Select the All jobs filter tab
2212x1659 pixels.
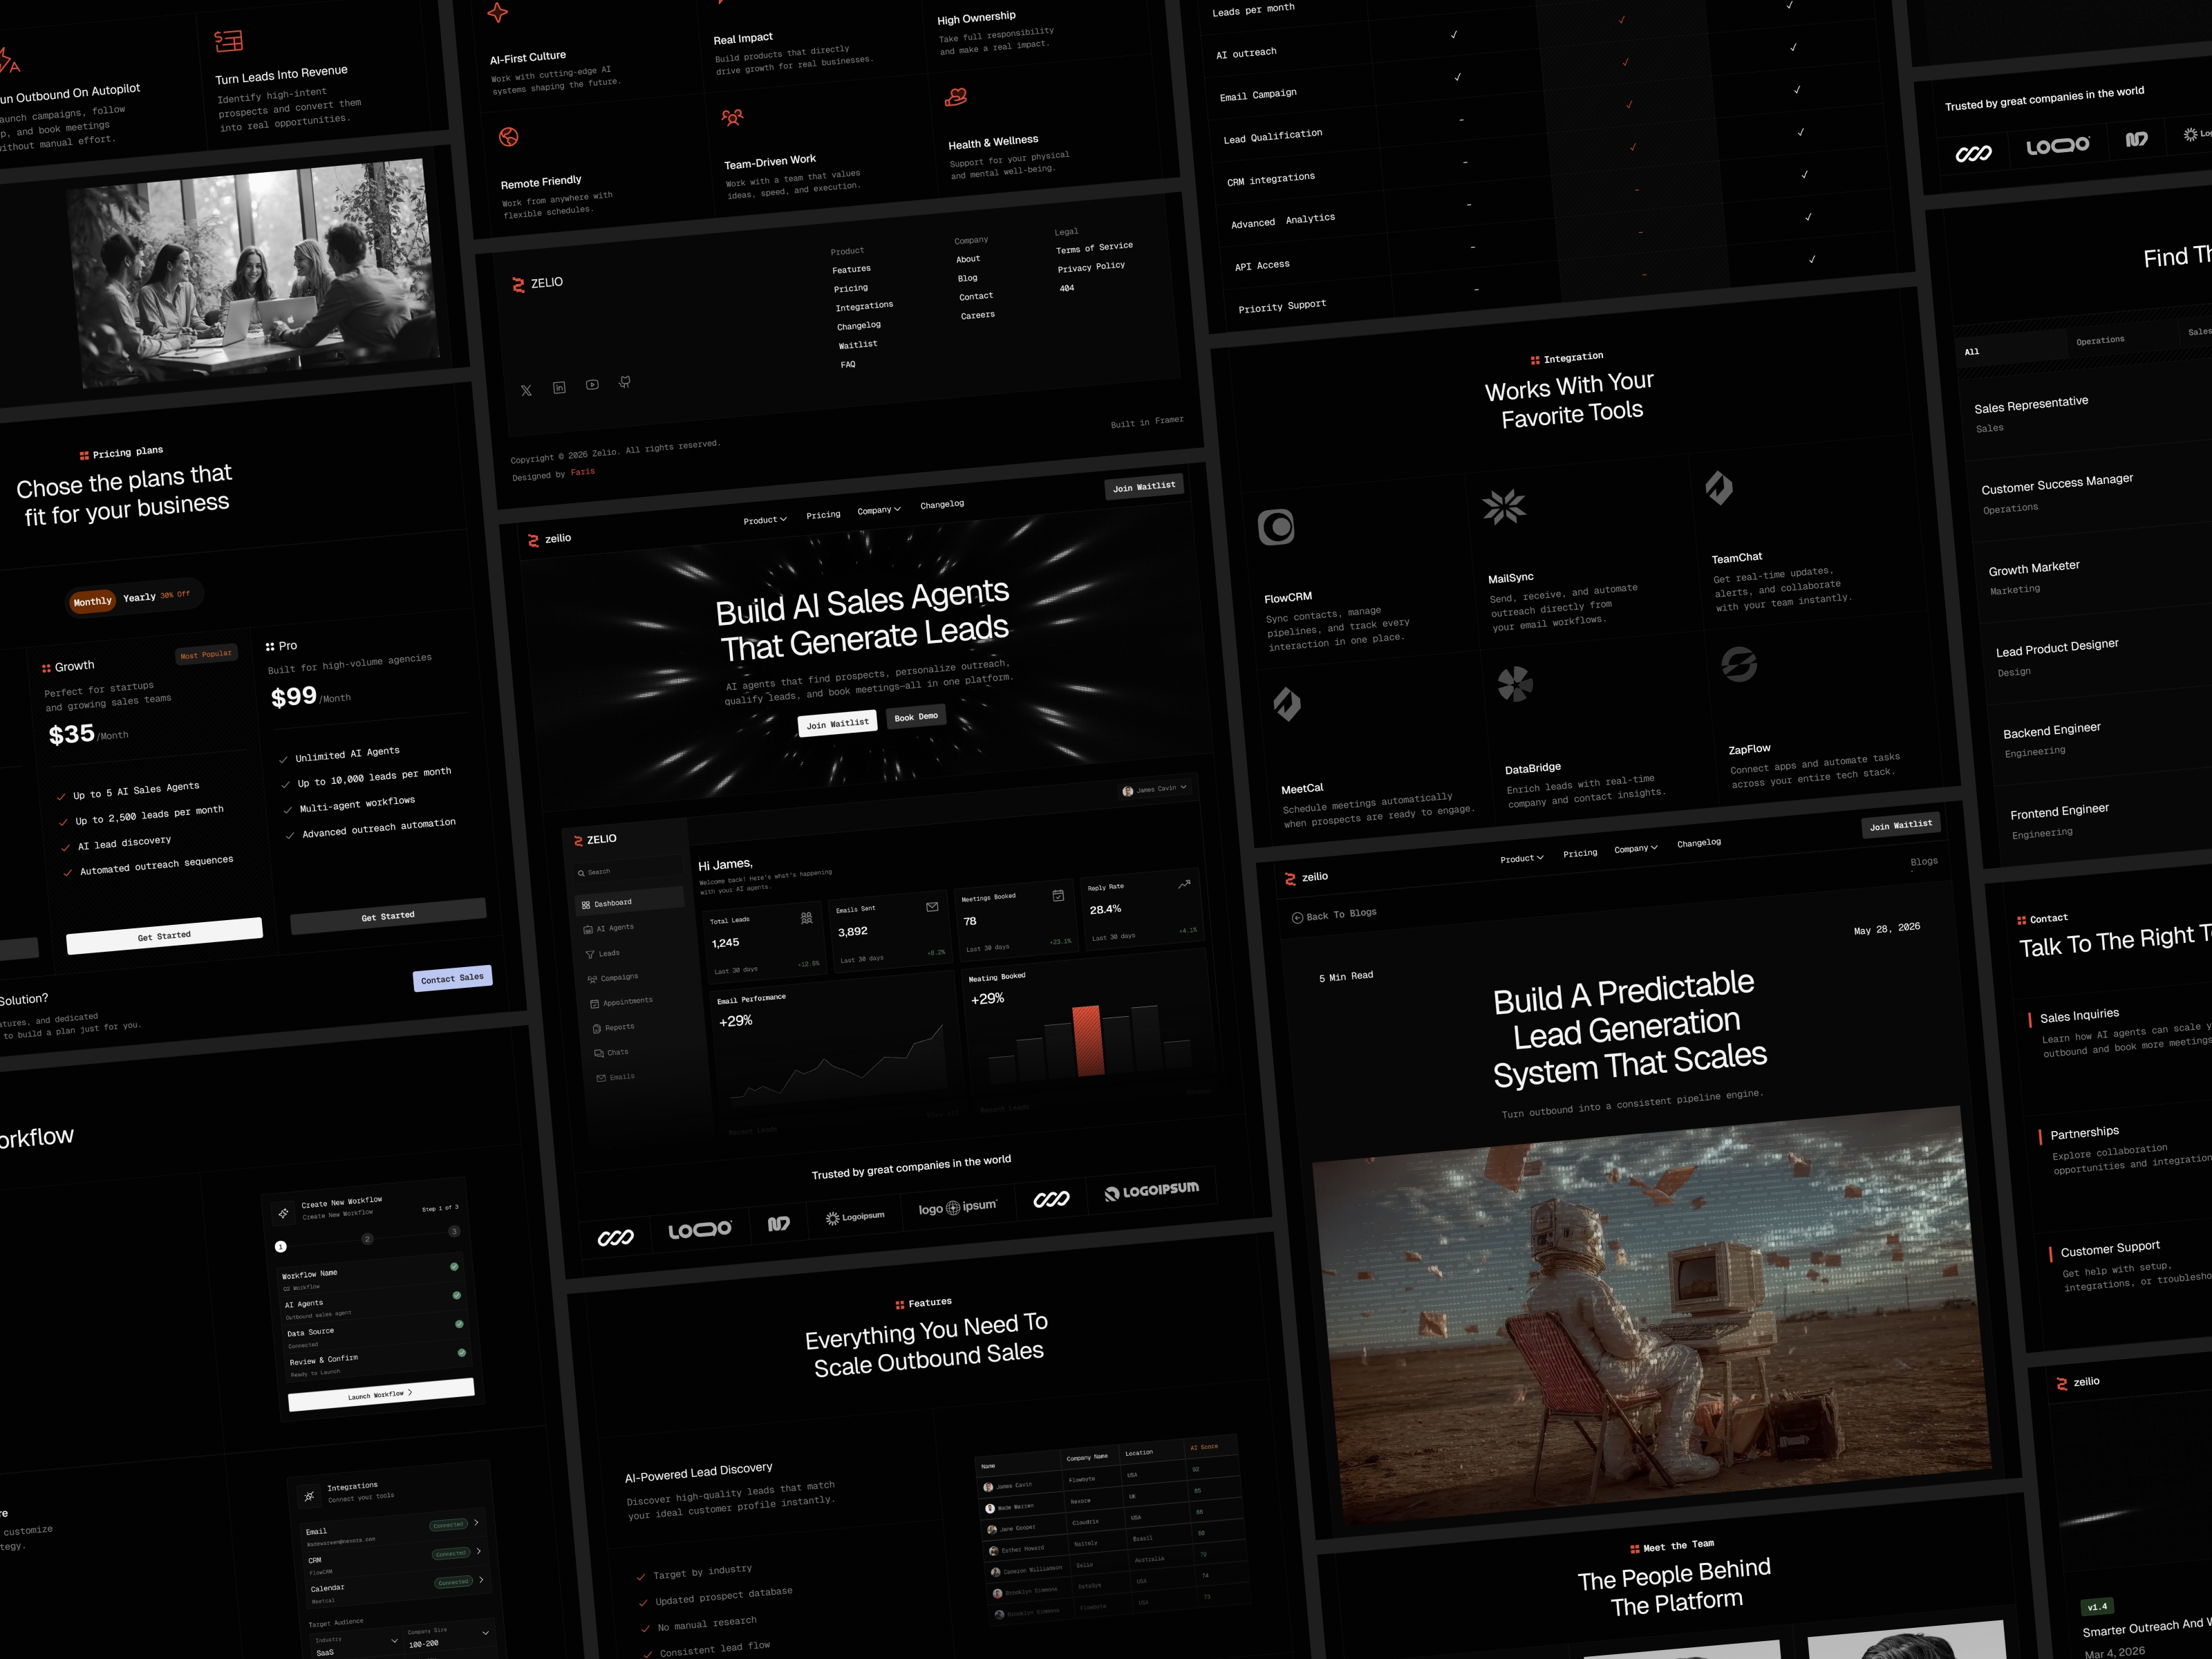point(2013,350)
